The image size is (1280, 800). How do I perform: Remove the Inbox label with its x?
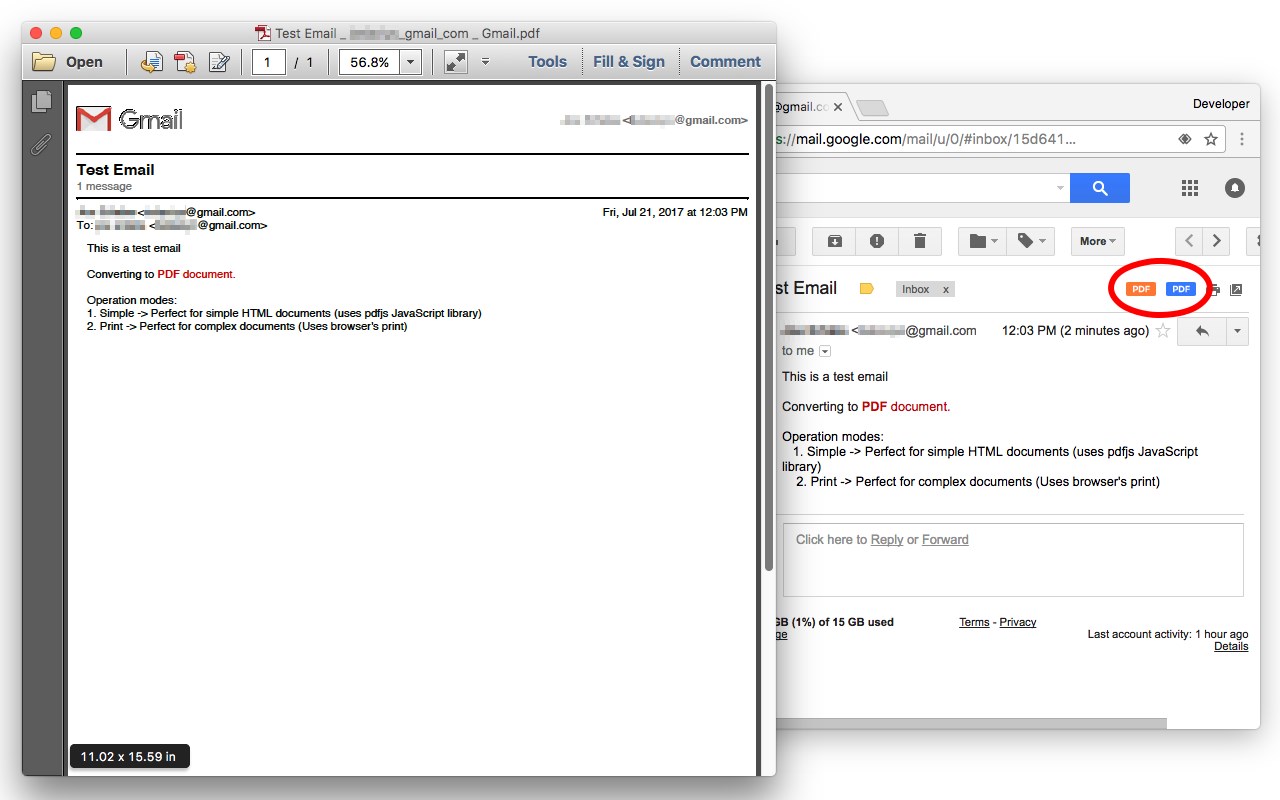946,289
